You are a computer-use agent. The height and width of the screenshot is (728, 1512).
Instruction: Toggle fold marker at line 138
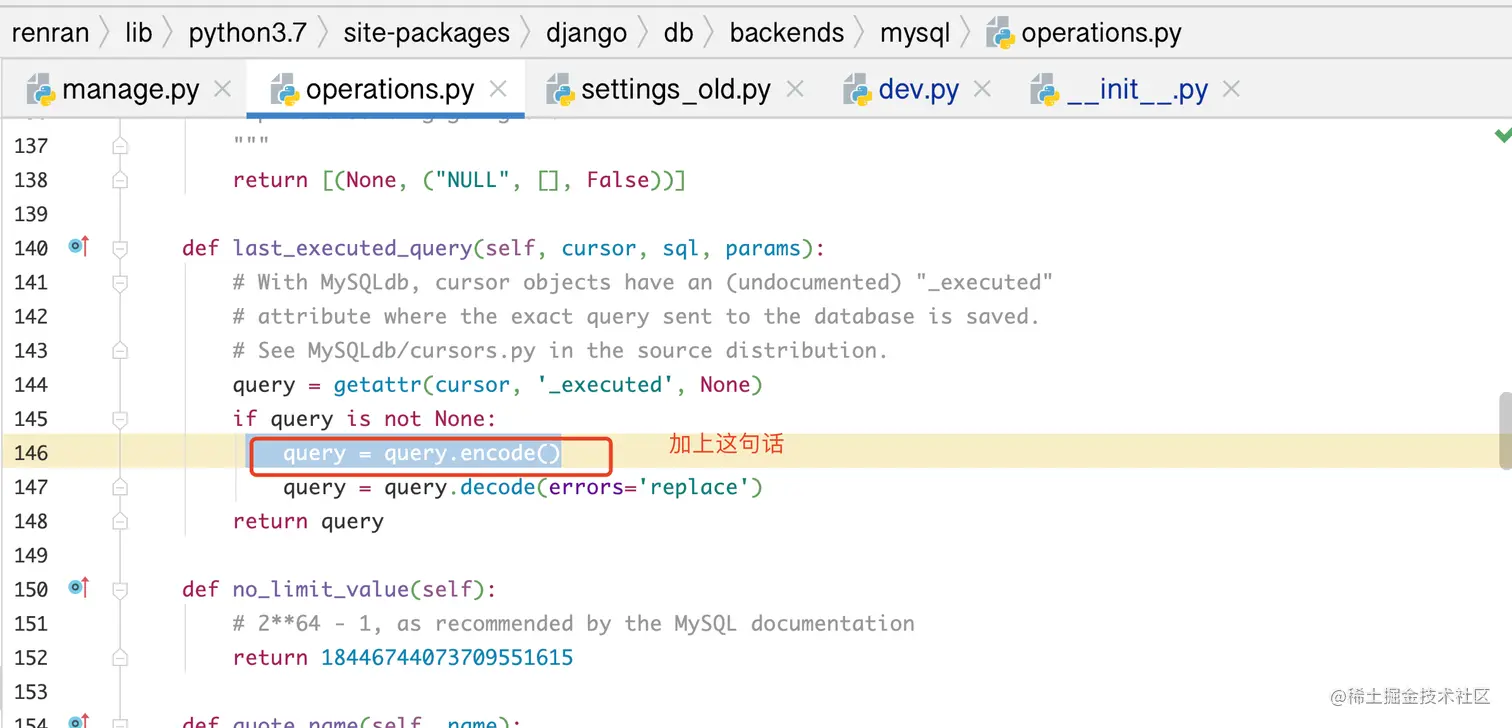[120, 180]
